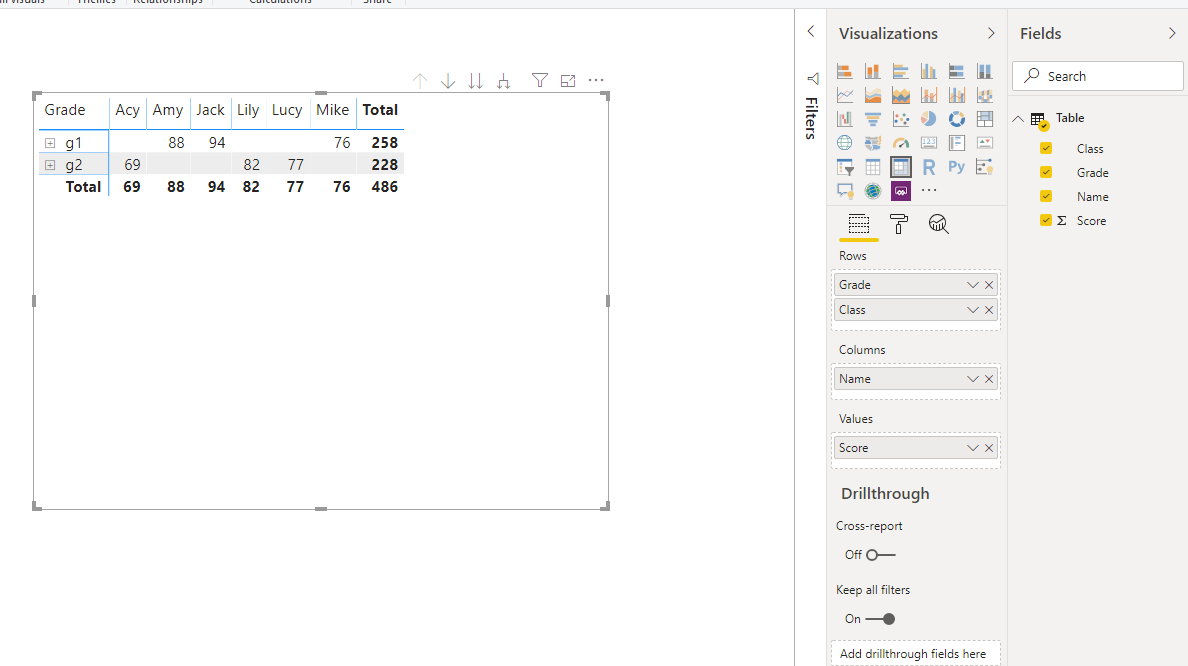Select the gauge visual
The width and height of the screenshot is (1188, 666).
[x=901, y=143]
